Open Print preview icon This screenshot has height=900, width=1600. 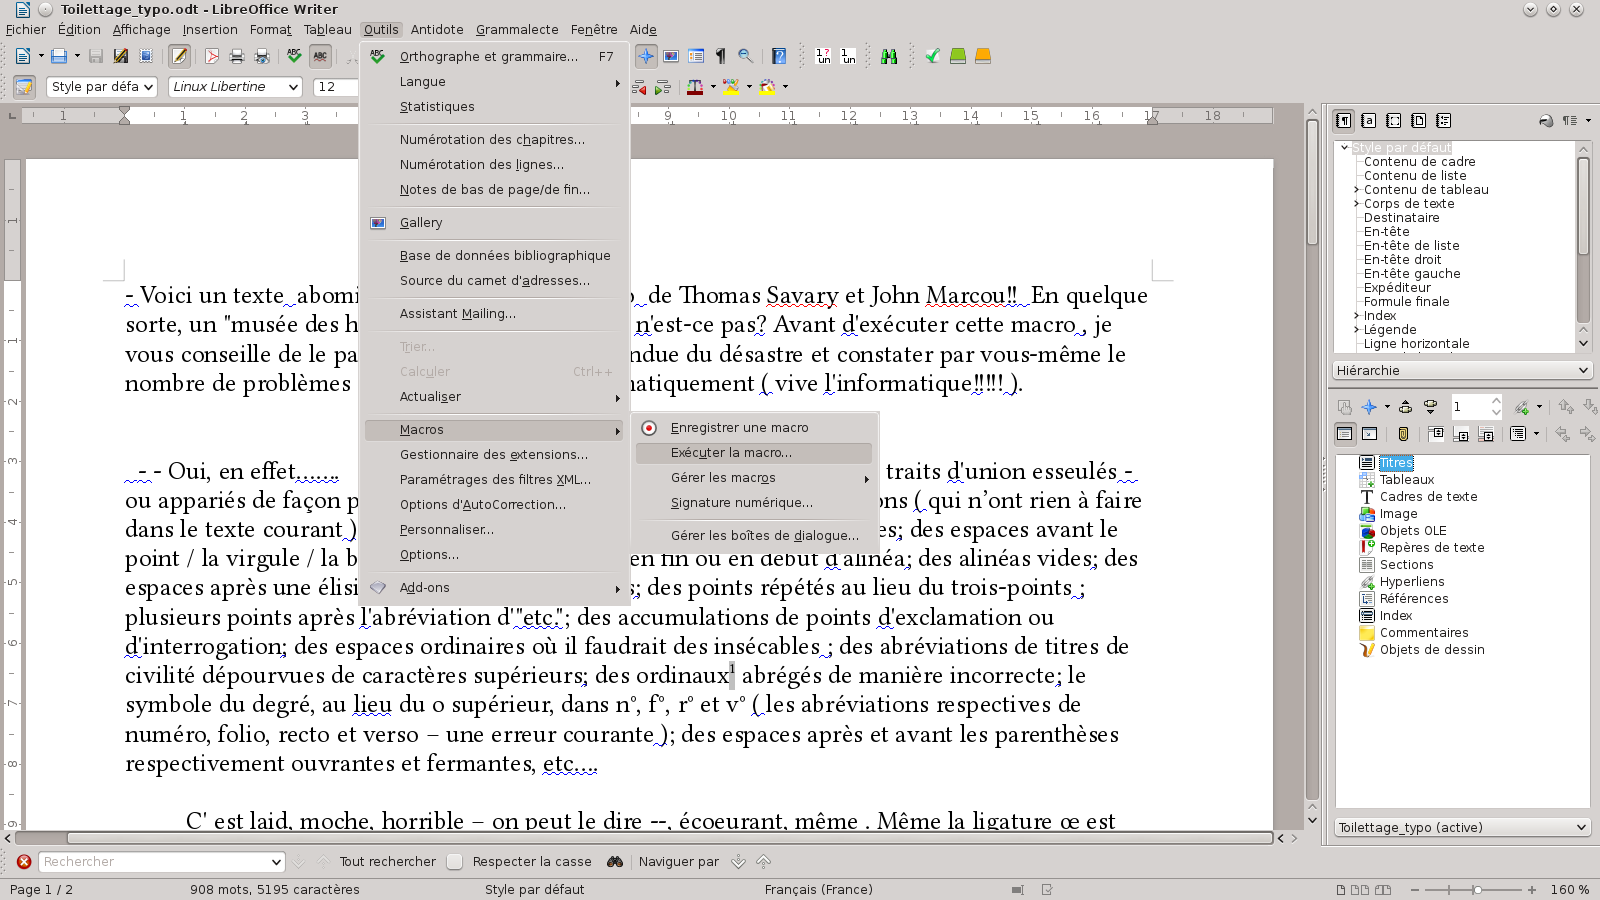pyautogui.click(x=262, y=57)
